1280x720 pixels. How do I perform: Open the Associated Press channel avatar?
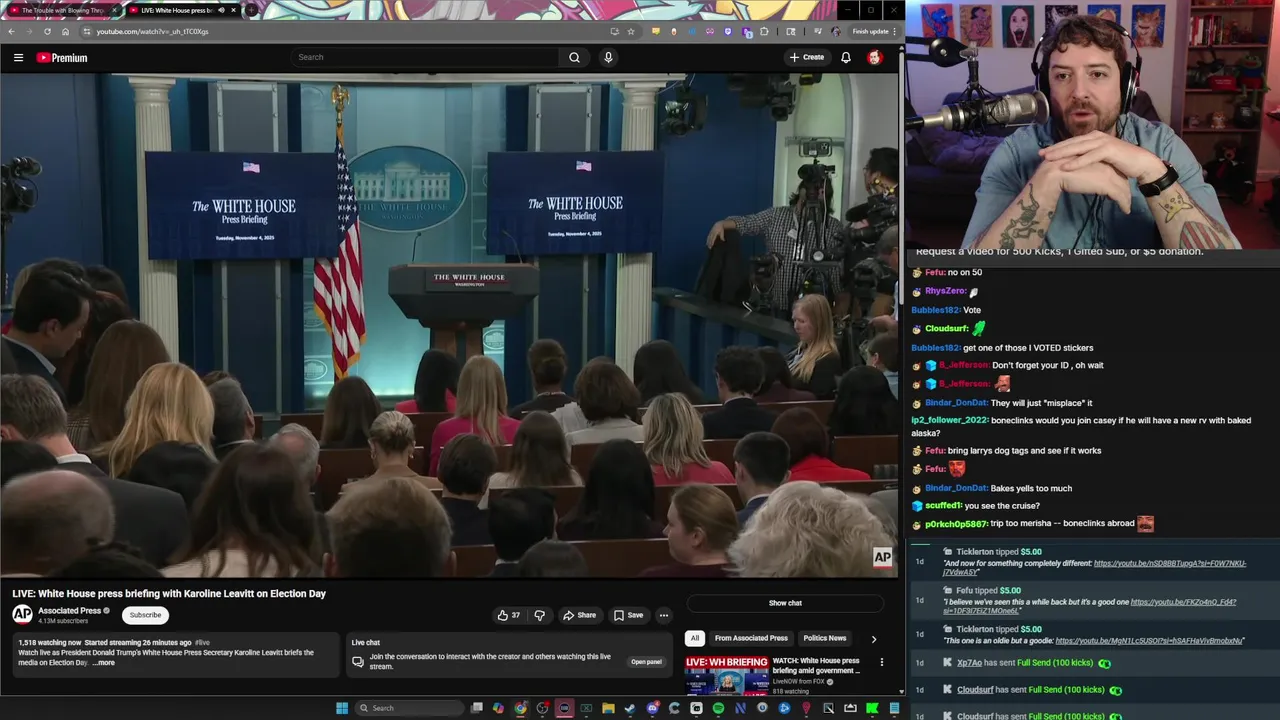[22, 614]
